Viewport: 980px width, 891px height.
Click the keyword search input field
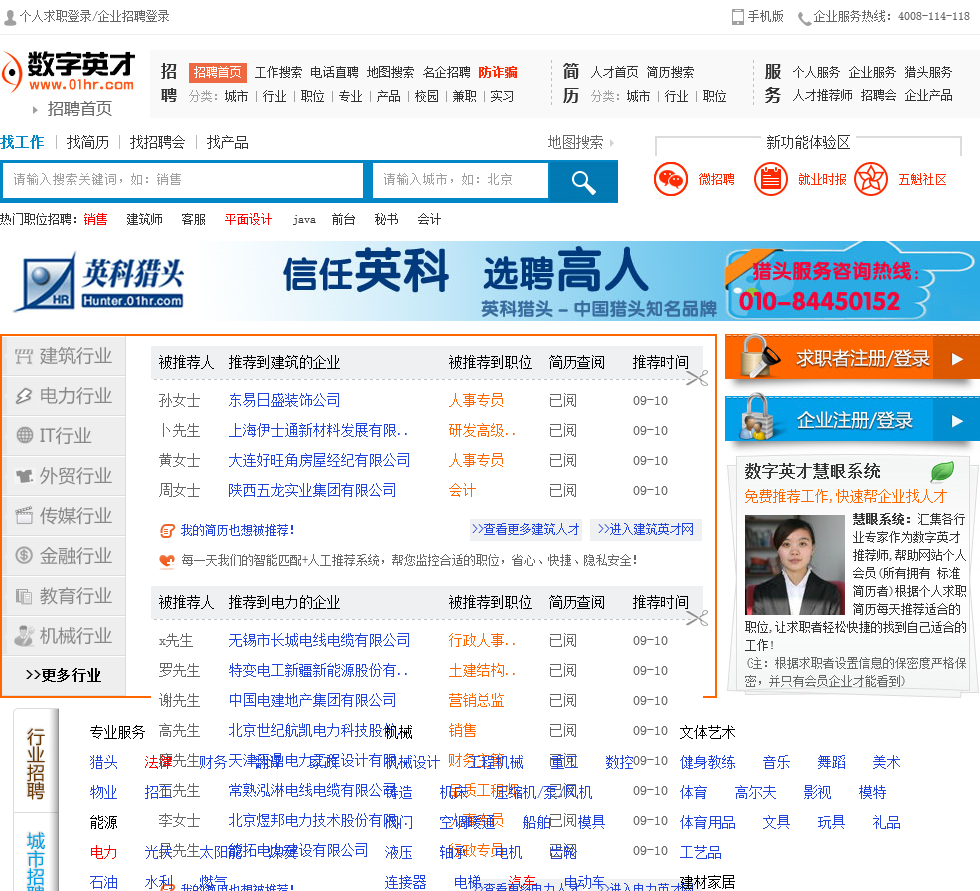182,180
